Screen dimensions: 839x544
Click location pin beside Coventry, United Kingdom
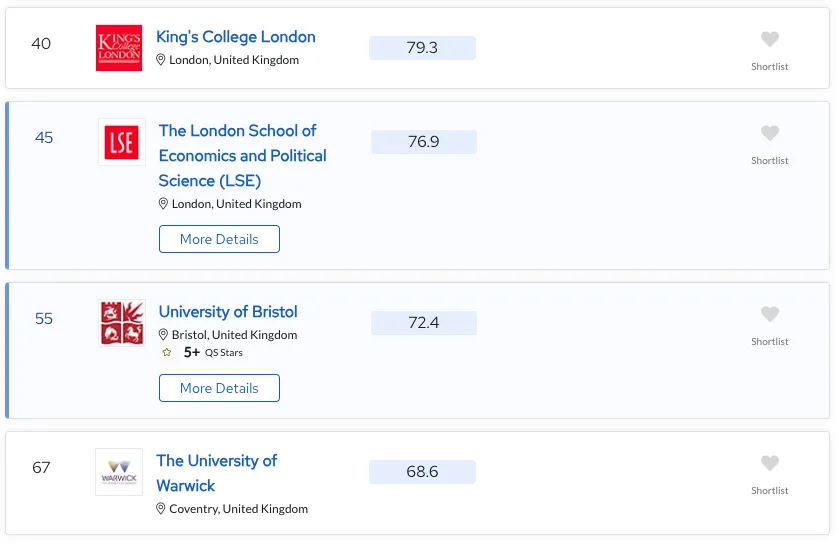pos(161,509)
